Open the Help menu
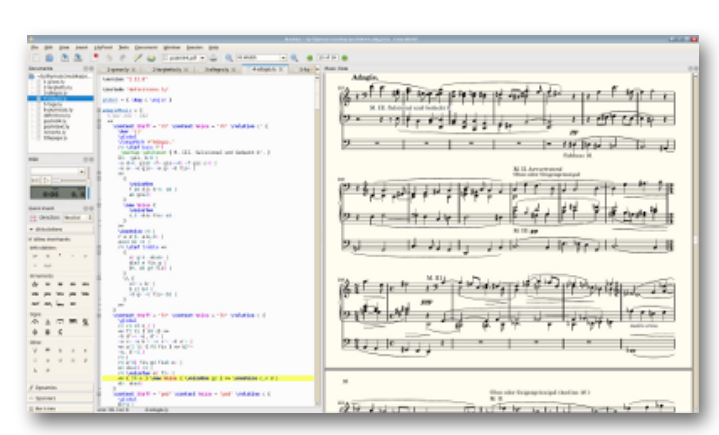 214,47
